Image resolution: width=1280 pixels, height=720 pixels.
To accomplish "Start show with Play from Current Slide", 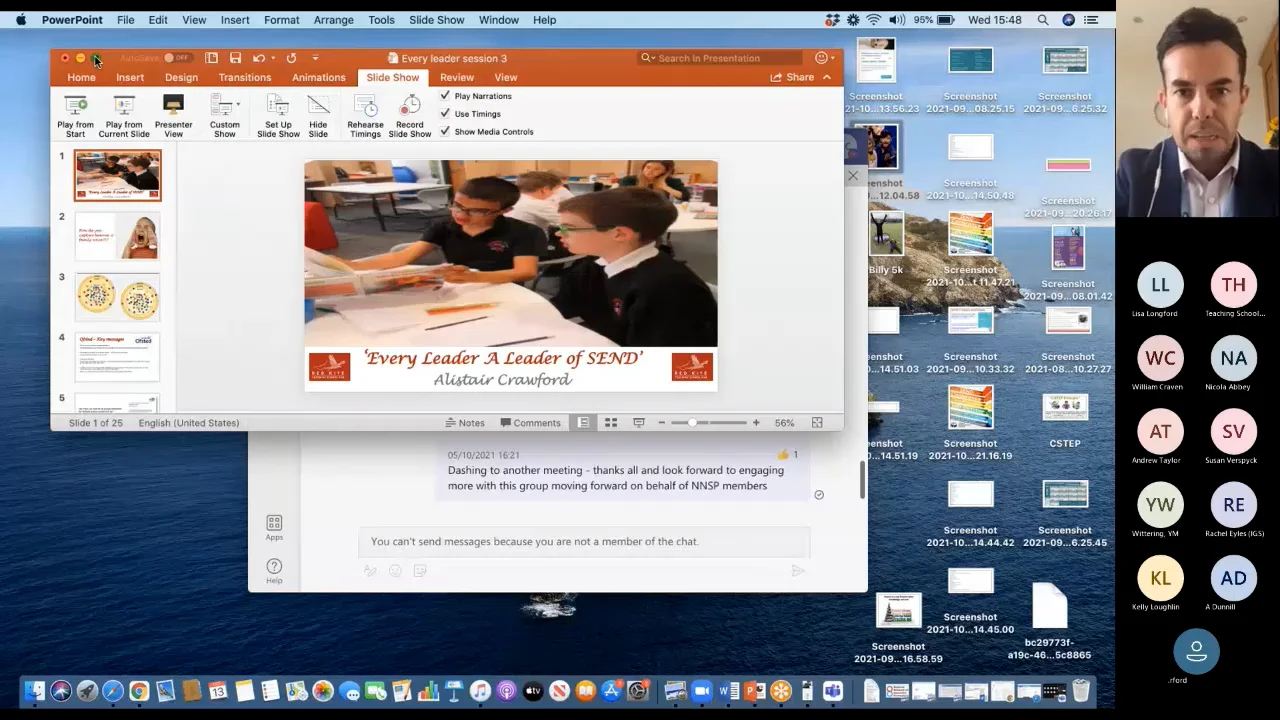I will tap(124, 106).
